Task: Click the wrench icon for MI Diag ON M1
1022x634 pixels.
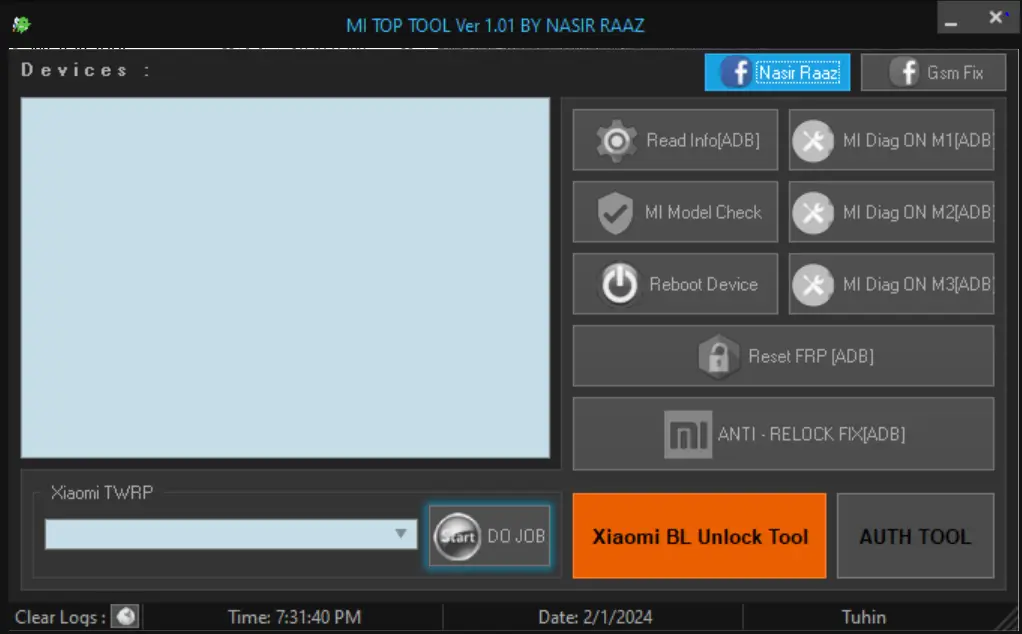Action: (x=813, y=141)
